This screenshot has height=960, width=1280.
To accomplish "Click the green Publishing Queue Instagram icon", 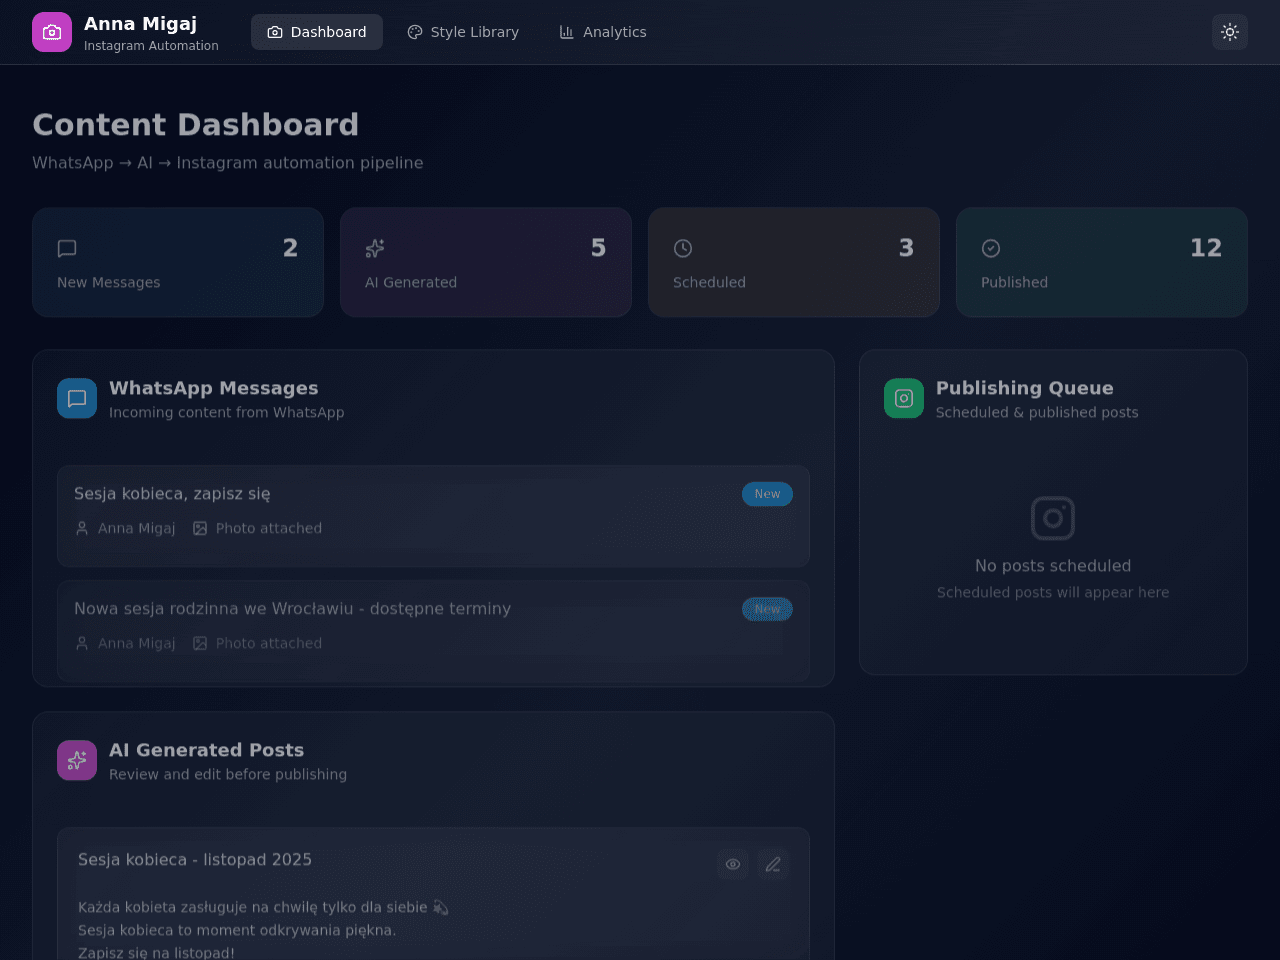I will click(x=904, y=398).
